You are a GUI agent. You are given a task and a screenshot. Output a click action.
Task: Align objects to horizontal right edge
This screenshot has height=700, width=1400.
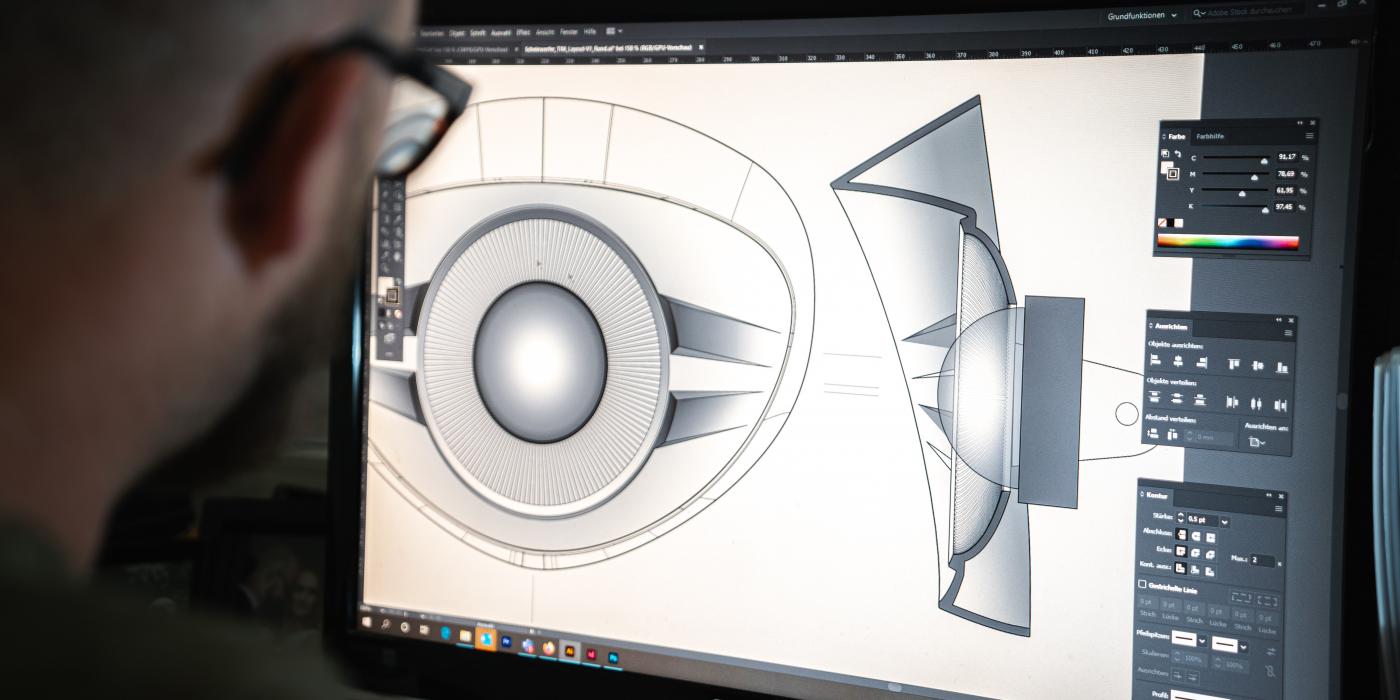[x=1203, y=362]
